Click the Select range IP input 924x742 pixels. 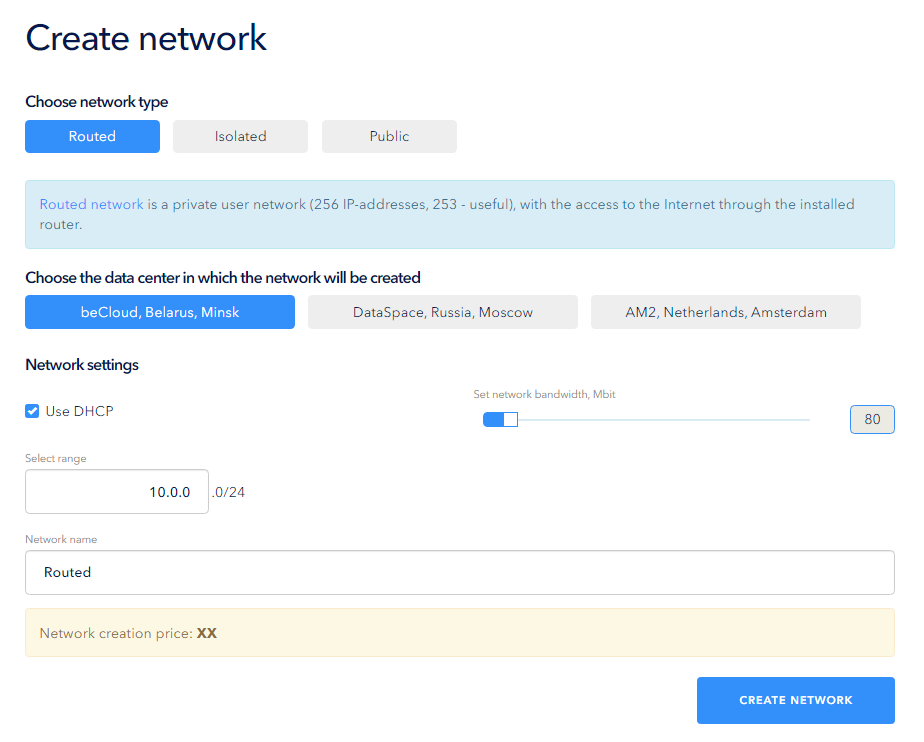click(117, 492)
